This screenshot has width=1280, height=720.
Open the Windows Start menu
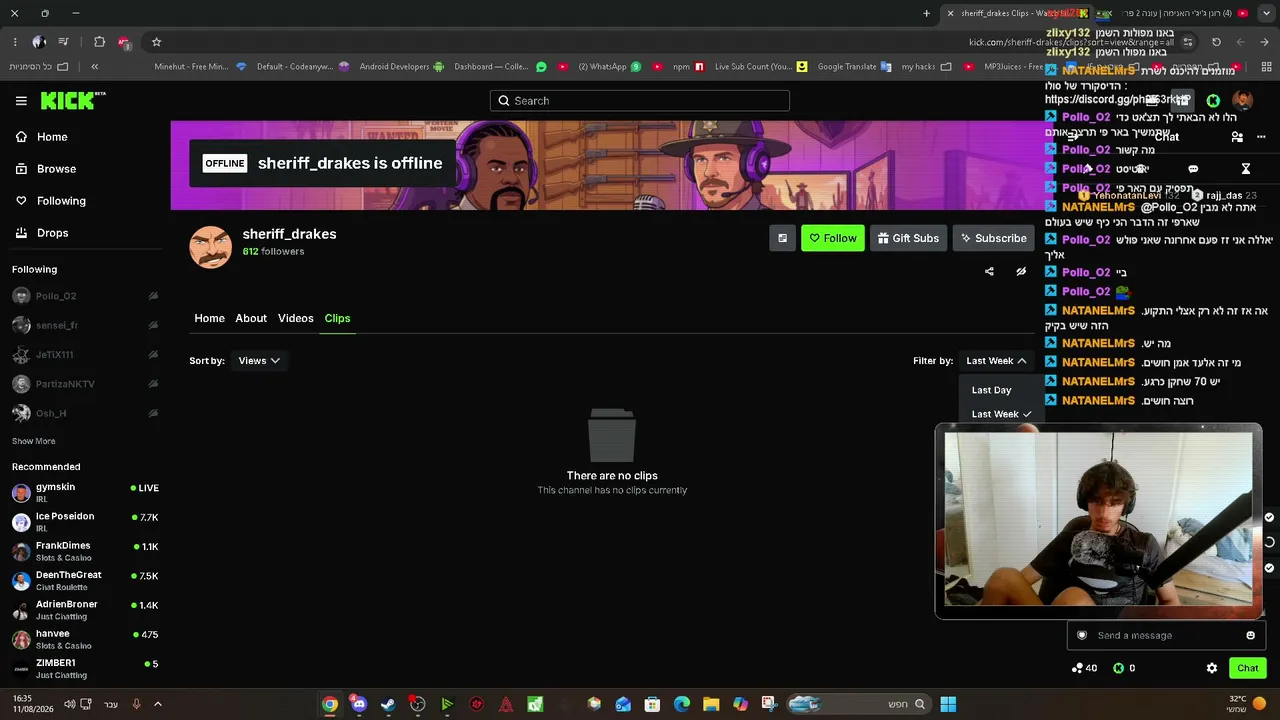[x=948, y=704]
